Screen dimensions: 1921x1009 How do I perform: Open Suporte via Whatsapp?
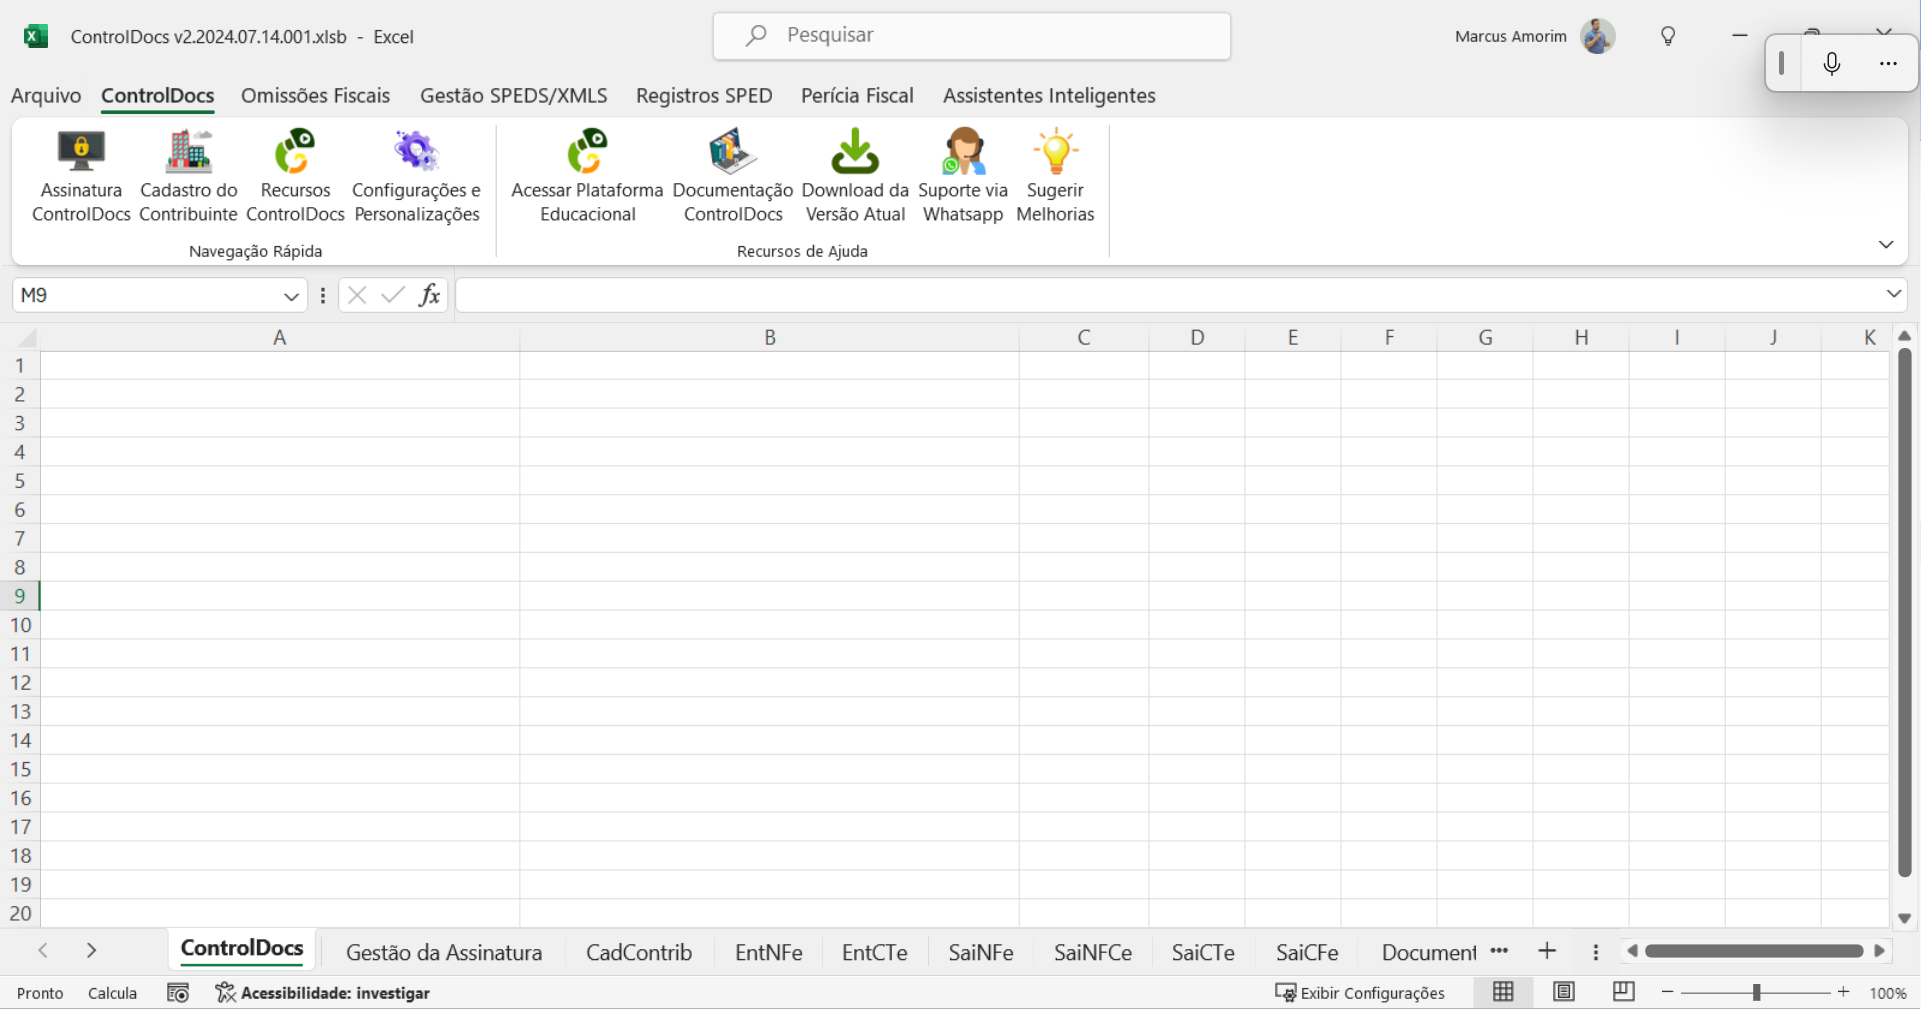pos(962,175)
